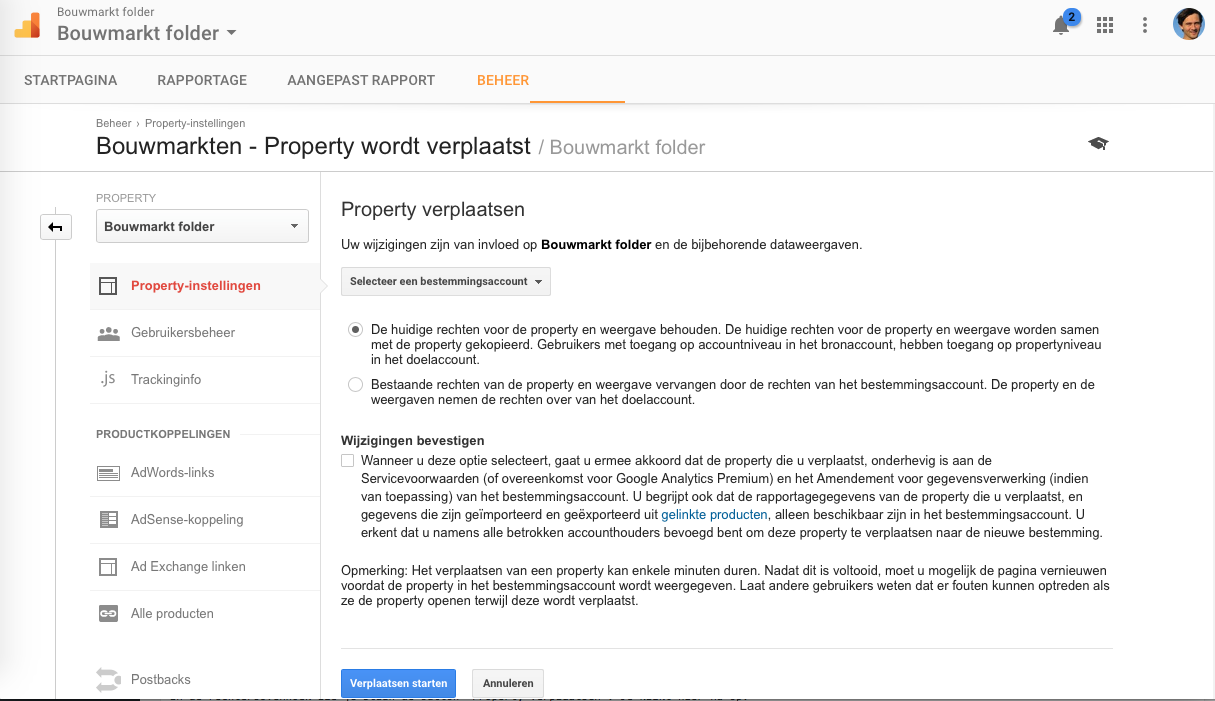Click the AdSense-koppeling icon
Viewport: 1215px width, 701px height.
(x=109, y=520)
